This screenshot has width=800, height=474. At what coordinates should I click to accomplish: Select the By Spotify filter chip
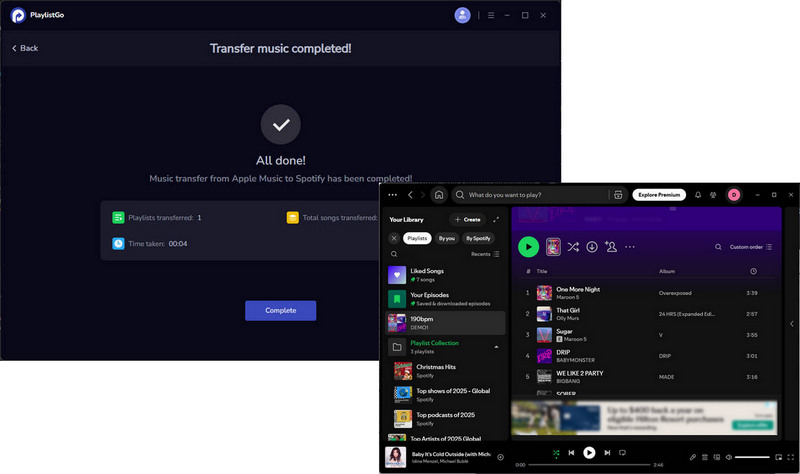(478, 238)
